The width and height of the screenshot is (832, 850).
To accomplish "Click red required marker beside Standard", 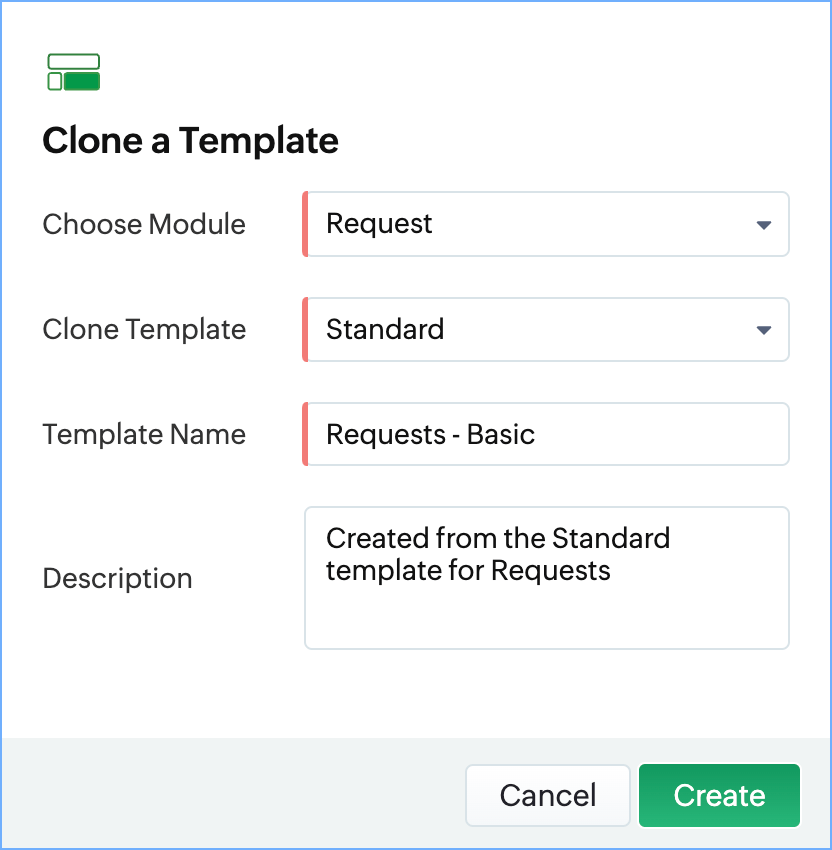I will [305, 329].
